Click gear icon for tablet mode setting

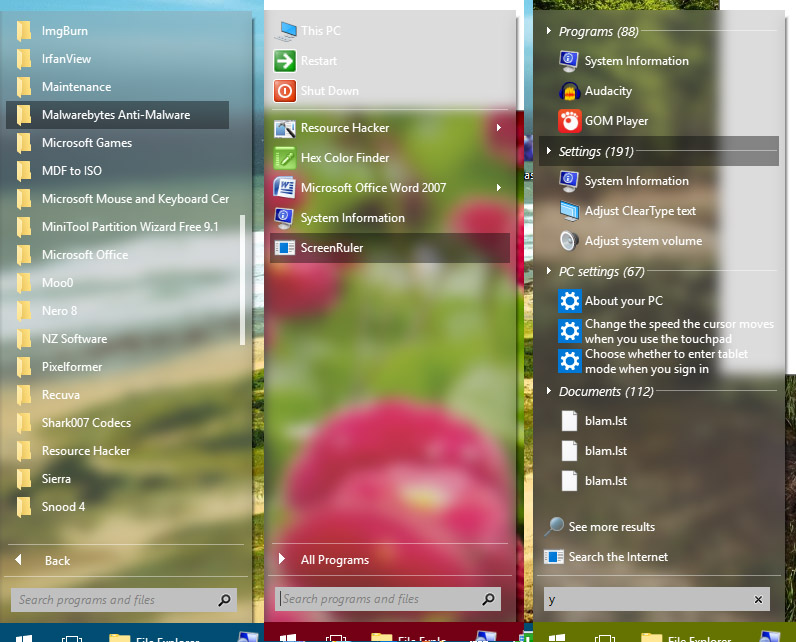[x=570, y=361]
